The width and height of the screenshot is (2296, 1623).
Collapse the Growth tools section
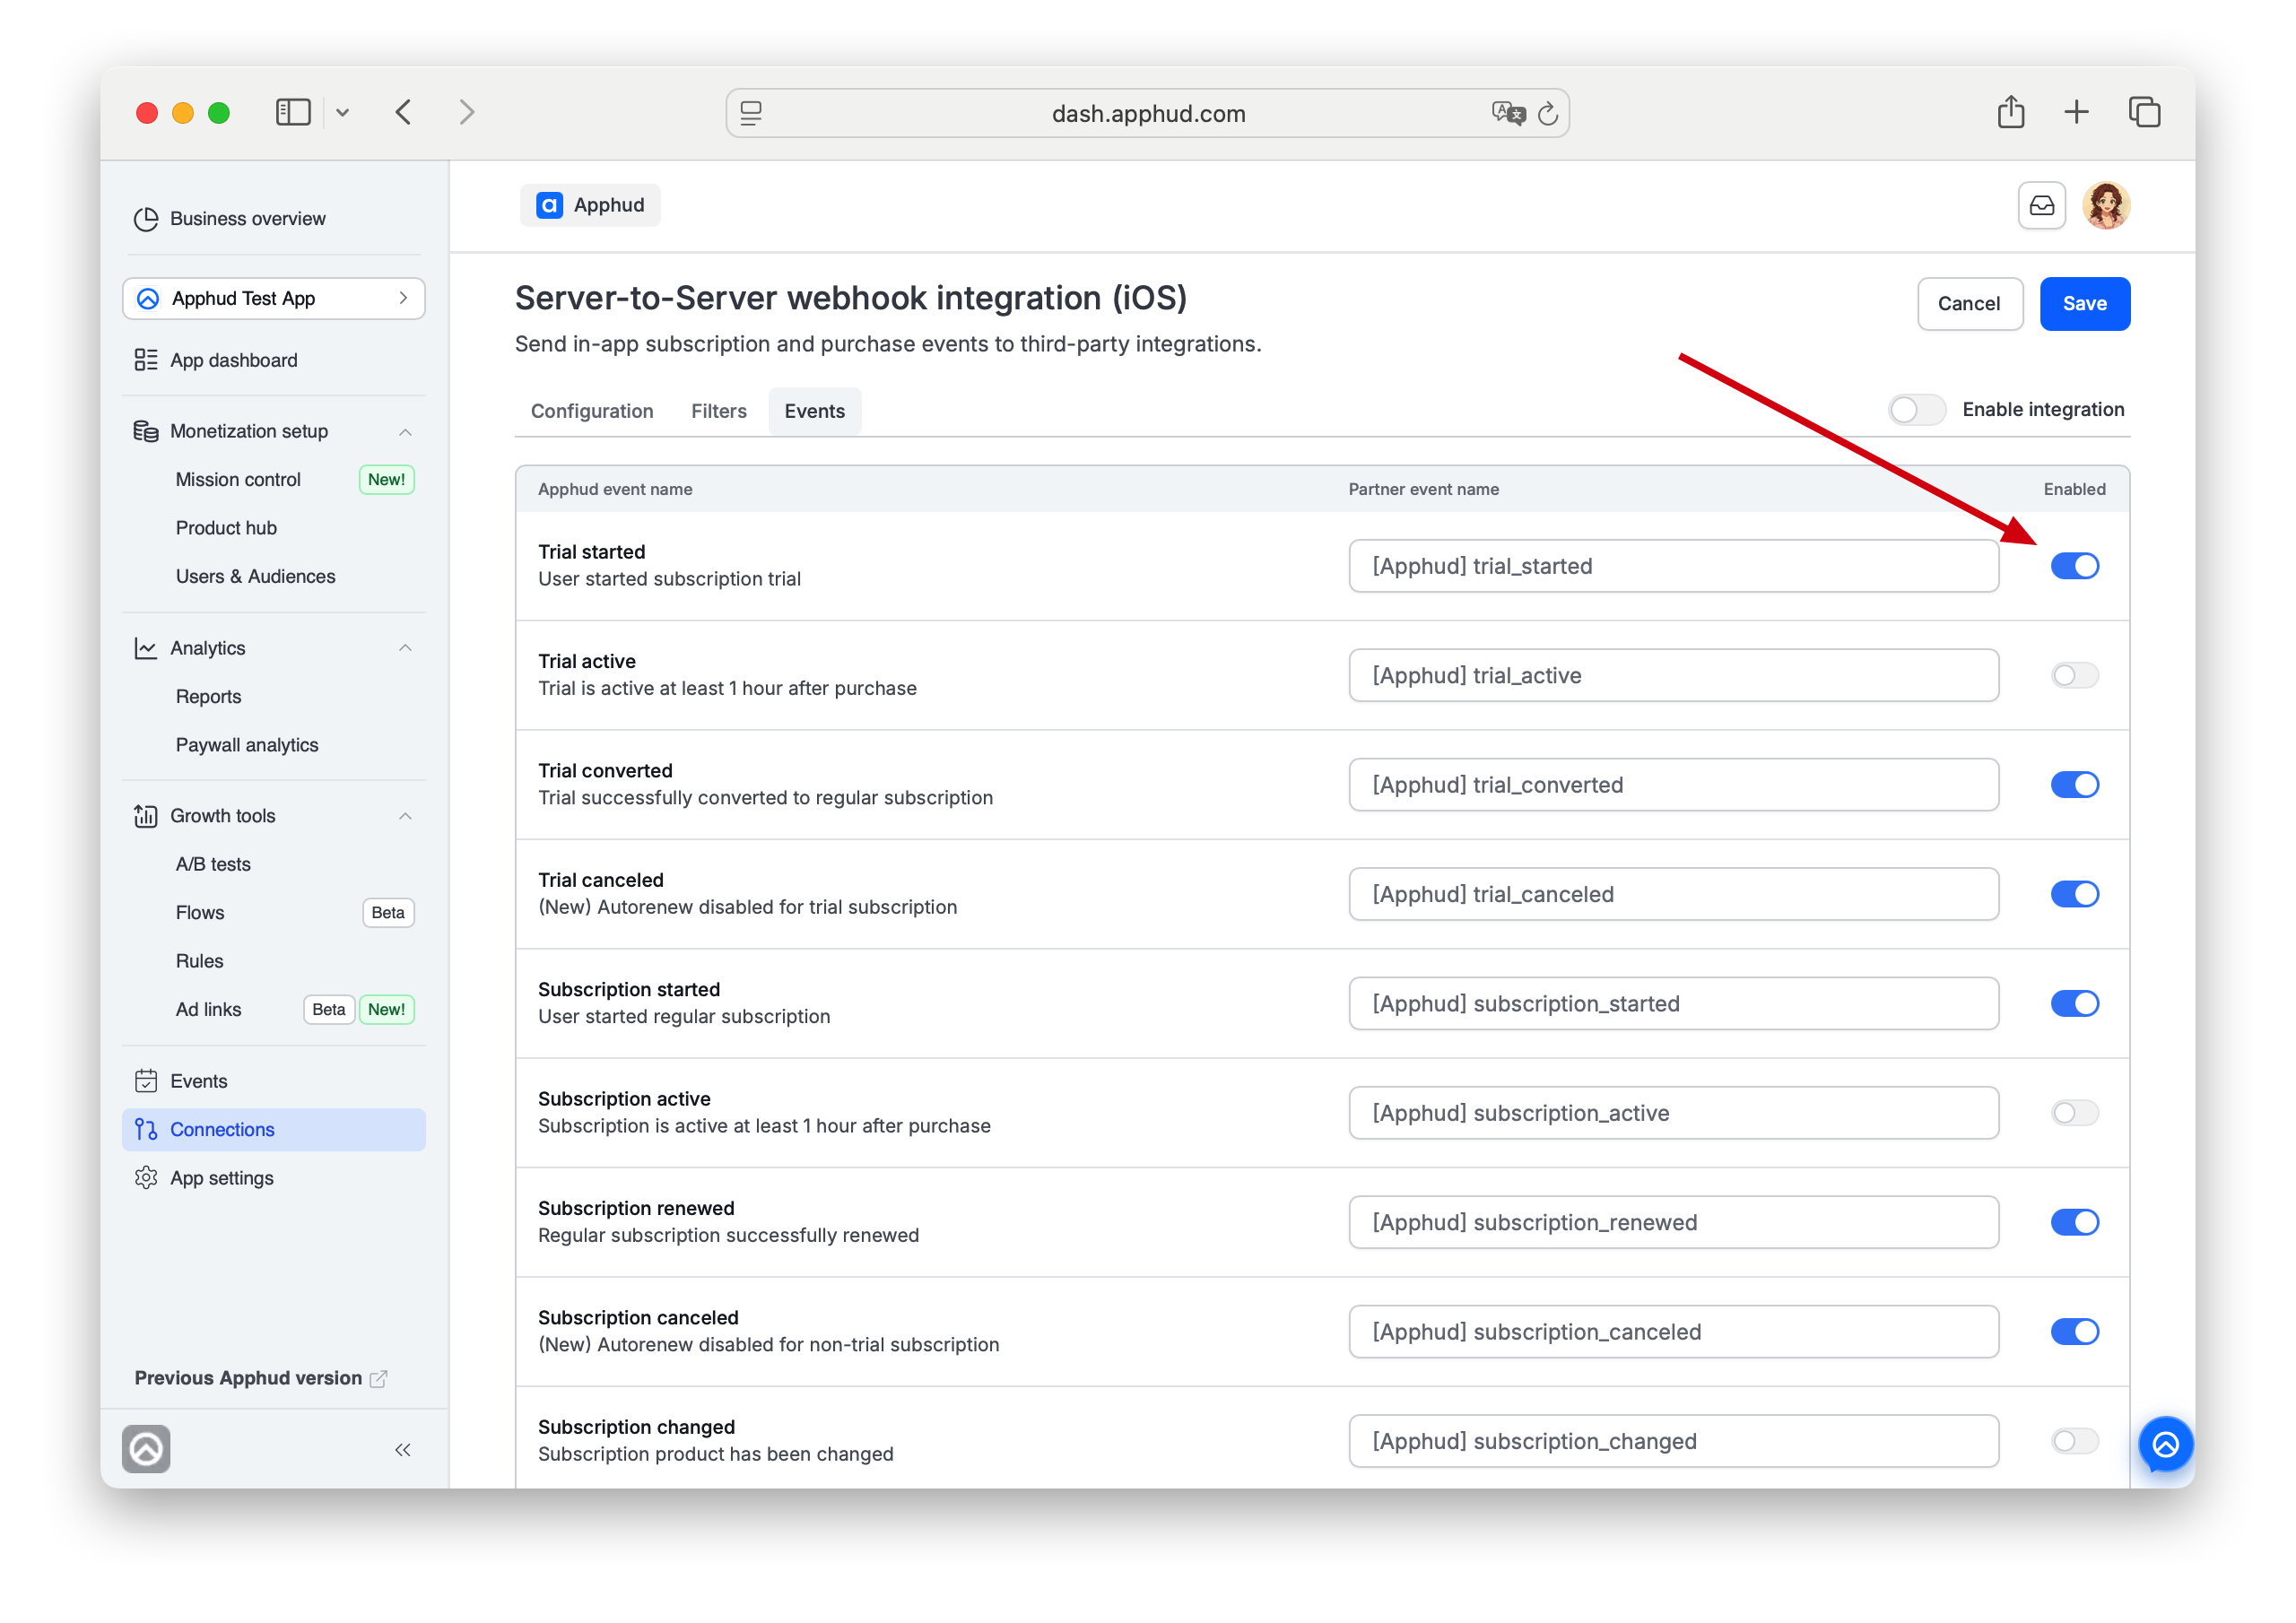(x=405, y=816)
